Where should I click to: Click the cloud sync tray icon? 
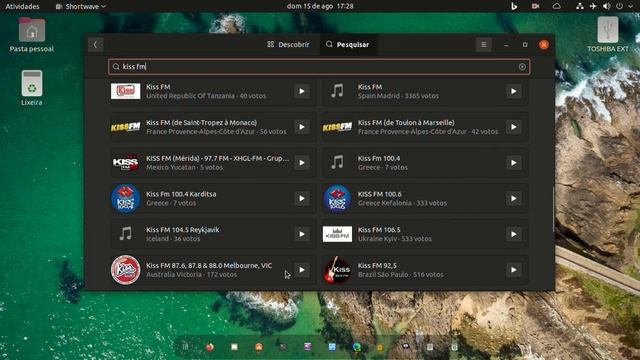coord(556,6)
